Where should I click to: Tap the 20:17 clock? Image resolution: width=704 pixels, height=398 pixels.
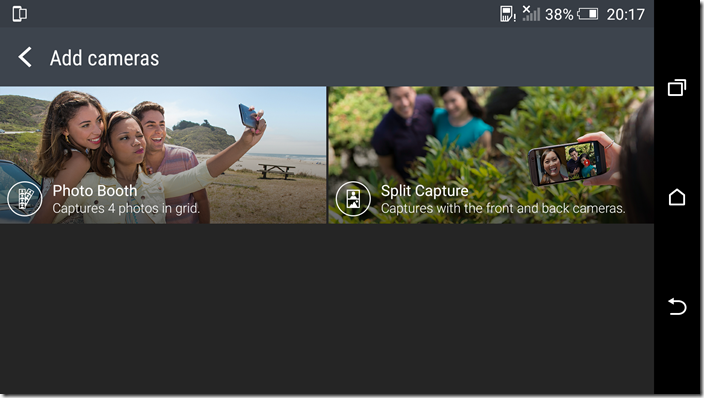point(625,14)
